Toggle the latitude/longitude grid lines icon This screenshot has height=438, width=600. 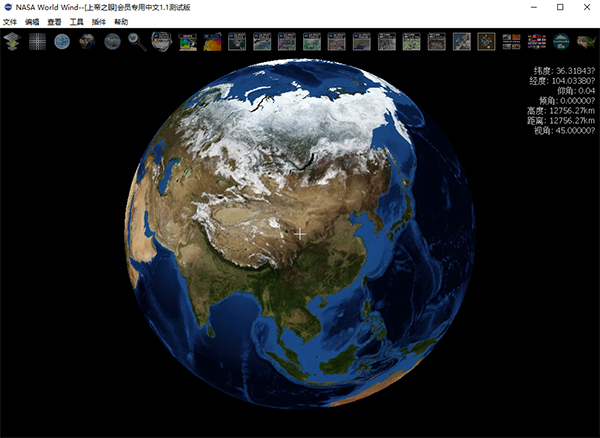point(37,41)
